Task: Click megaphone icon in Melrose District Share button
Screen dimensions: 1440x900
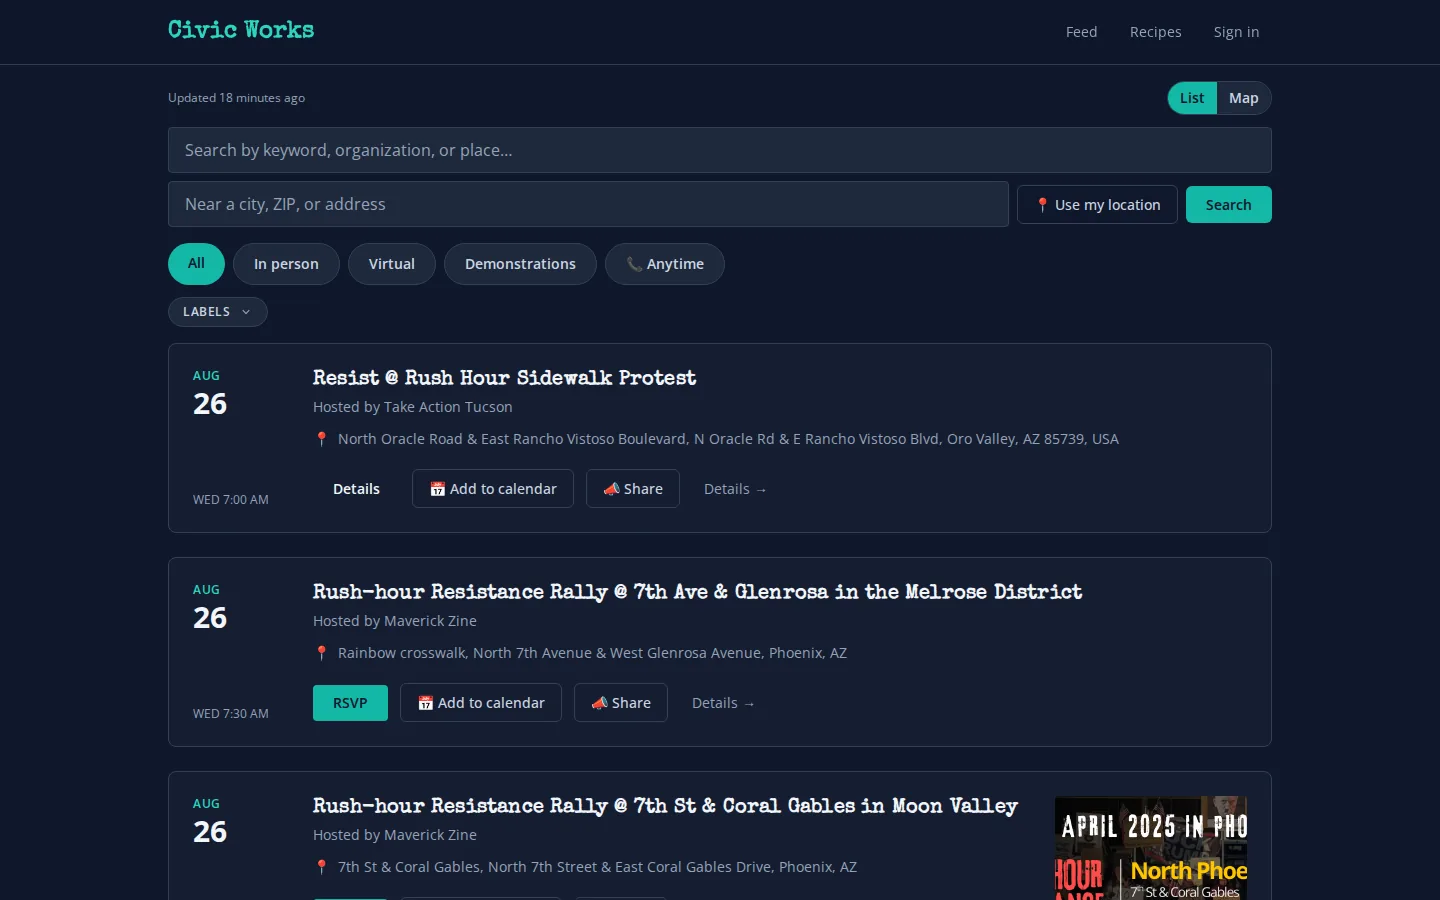Action: [x=599, y=703]
